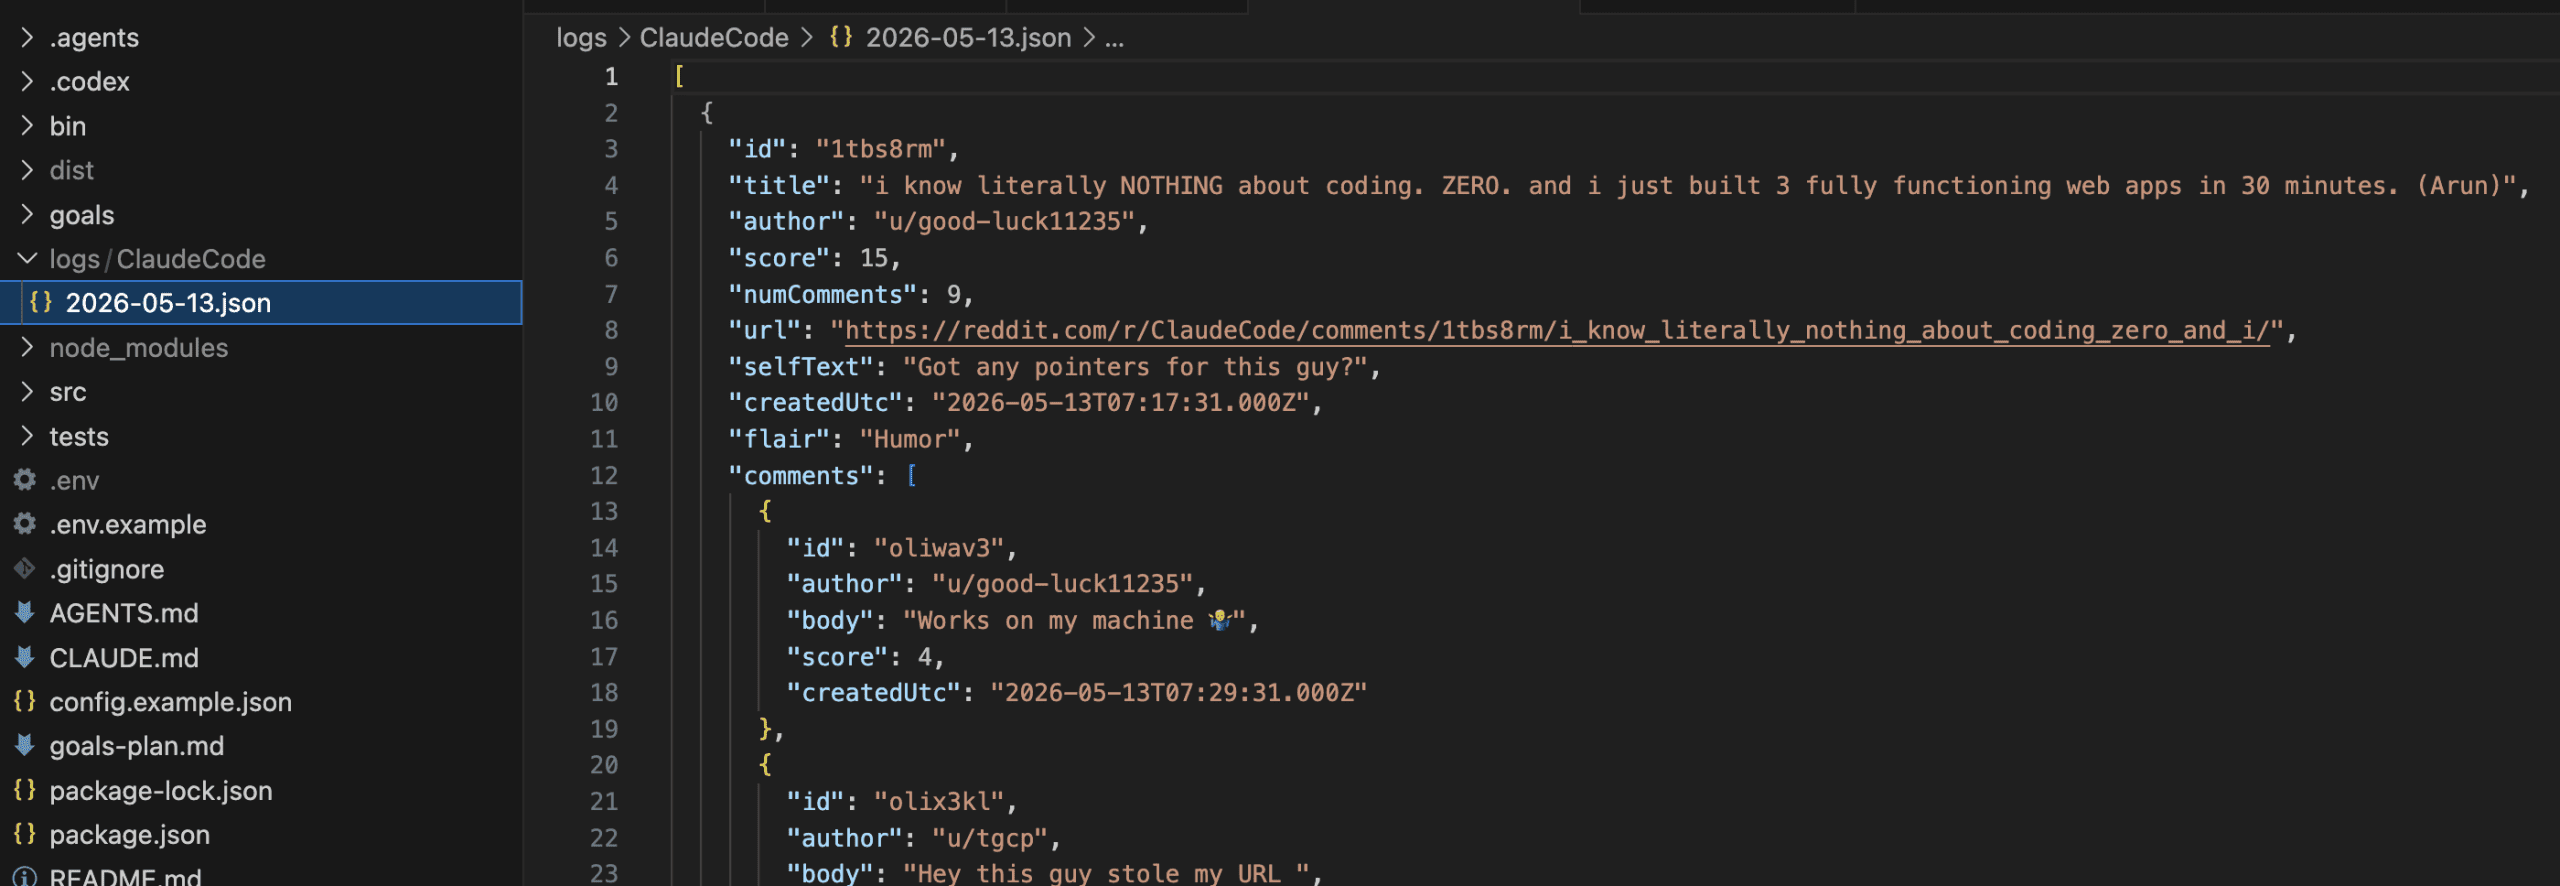Click the "Works on my machine" body text
The height and width of the screenshot is (886, 2560).
[1055, 621]
